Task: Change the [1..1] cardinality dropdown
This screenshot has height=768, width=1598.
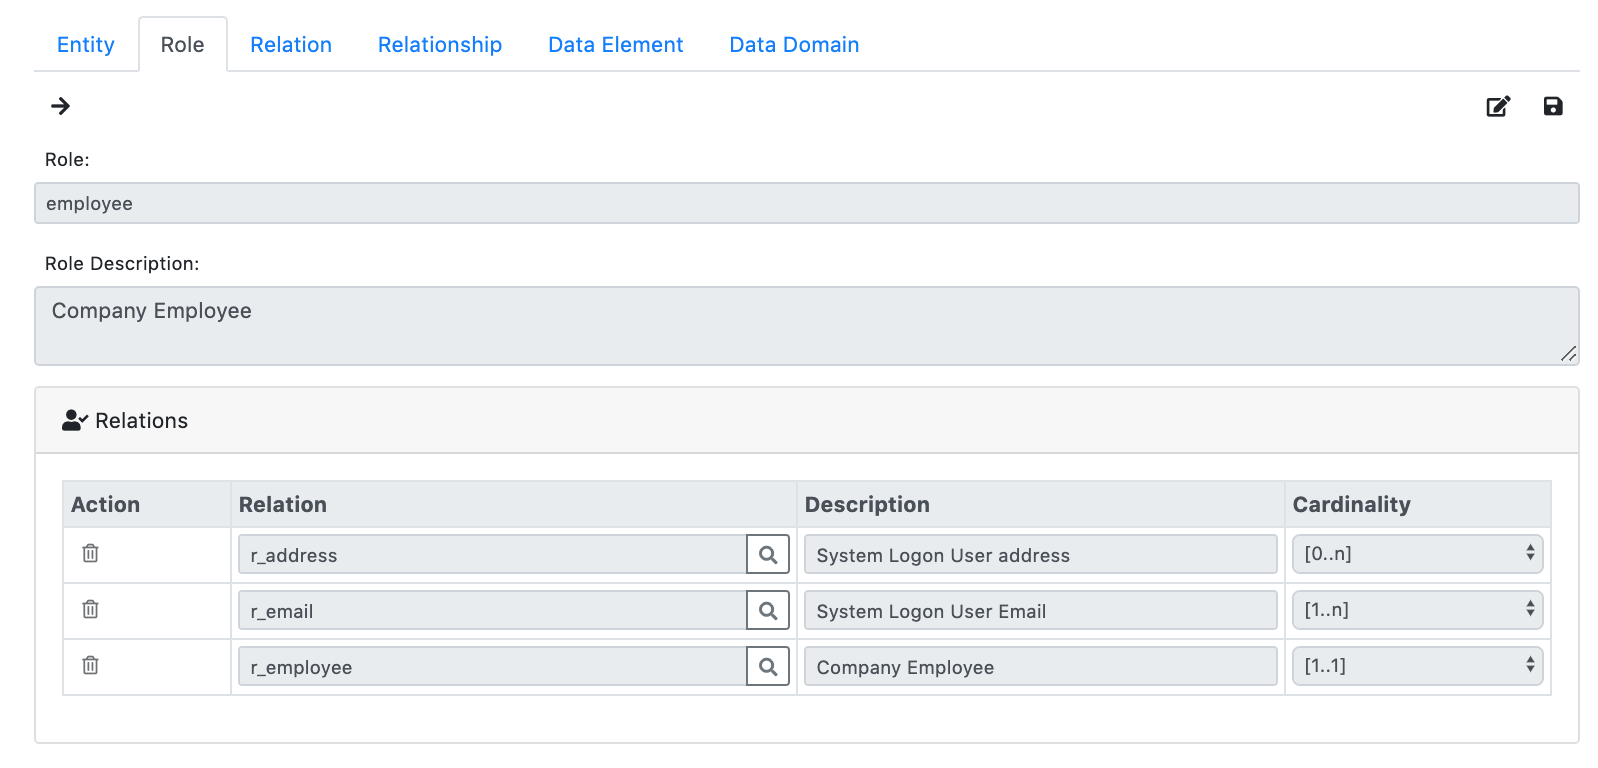Action: [x=1416, y=666]
